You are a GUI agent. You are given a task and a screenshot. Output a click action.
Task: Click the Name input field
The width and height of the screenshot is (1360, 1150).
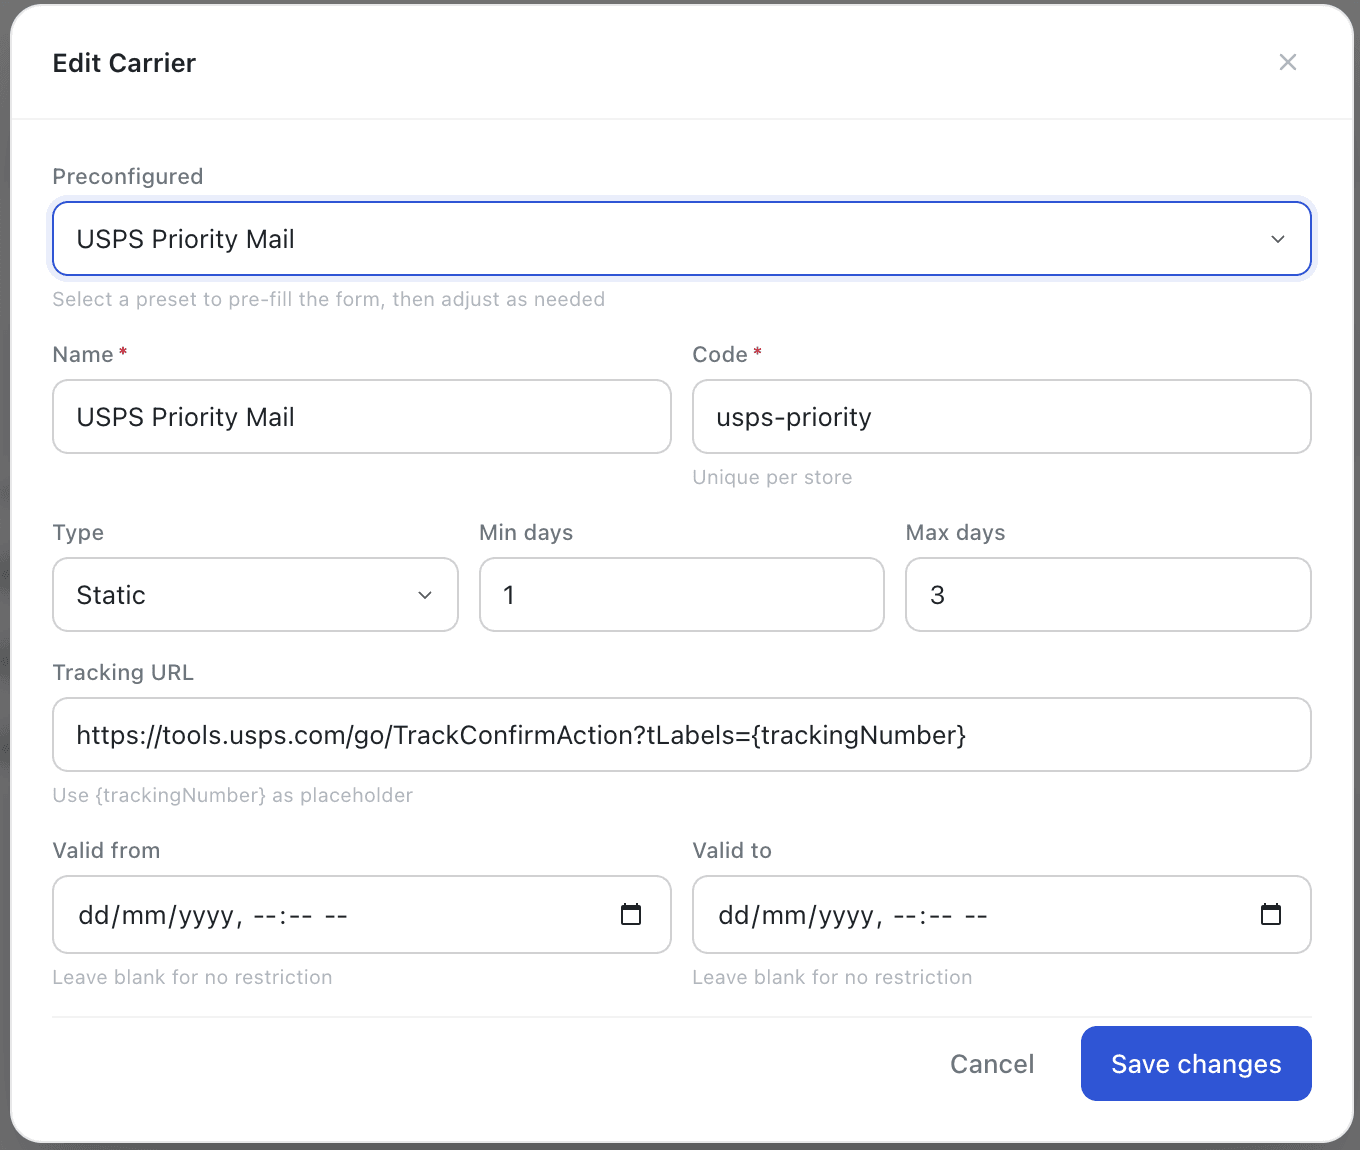tap(362, 417)
